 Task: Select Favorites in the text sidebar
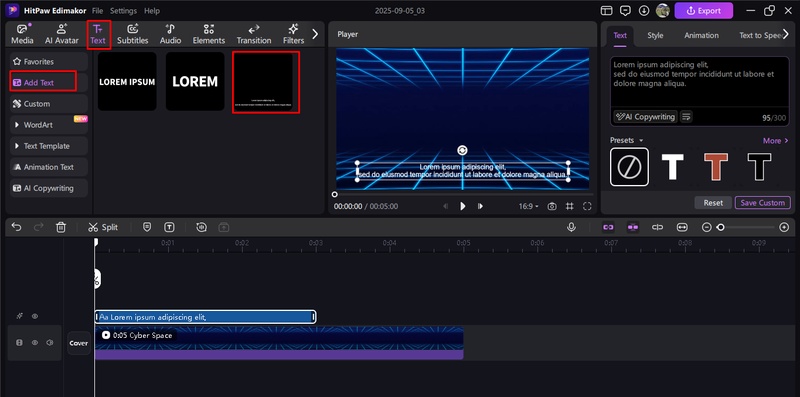click(48, 61)
